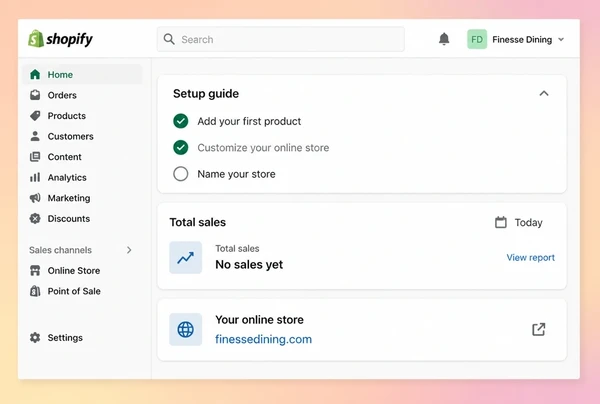
Task: Click the Point of Sale bag icon
Action: pyautogui.click(x=35, y=291)
